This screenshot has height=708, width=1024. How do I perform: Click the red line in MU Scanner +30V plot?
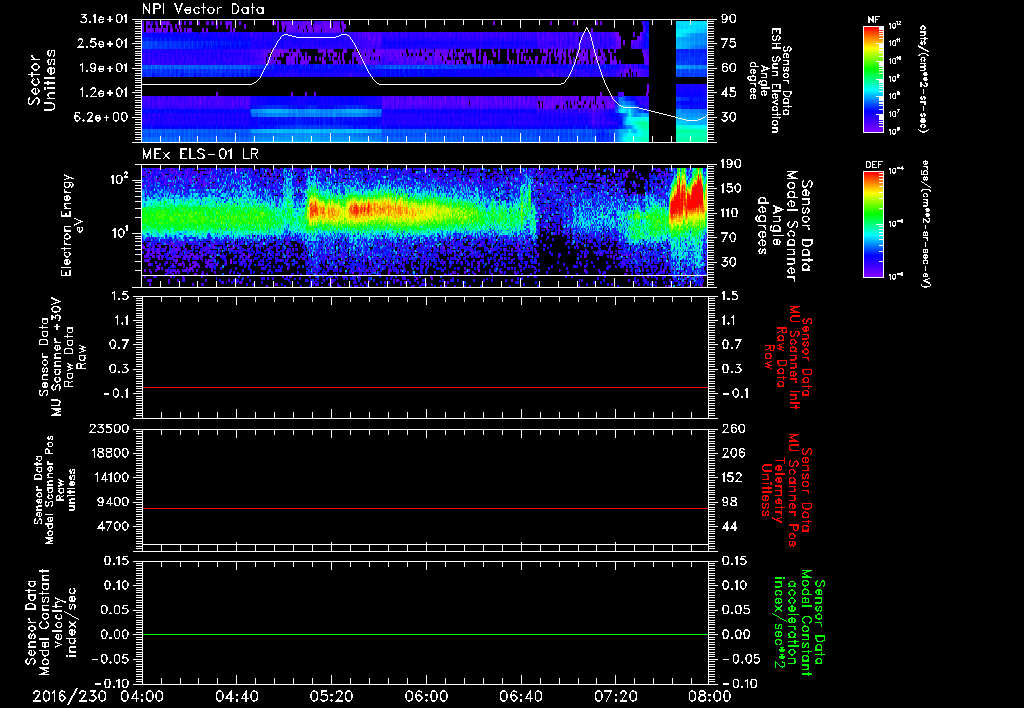click(x=424, y=387)
